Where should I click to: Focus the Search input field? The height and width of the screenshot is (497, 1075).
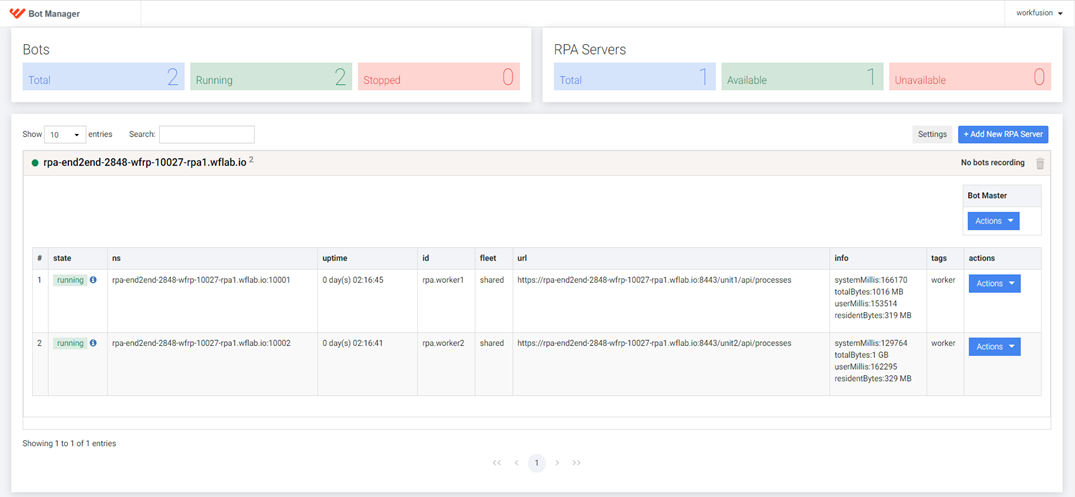coord(207,134)
